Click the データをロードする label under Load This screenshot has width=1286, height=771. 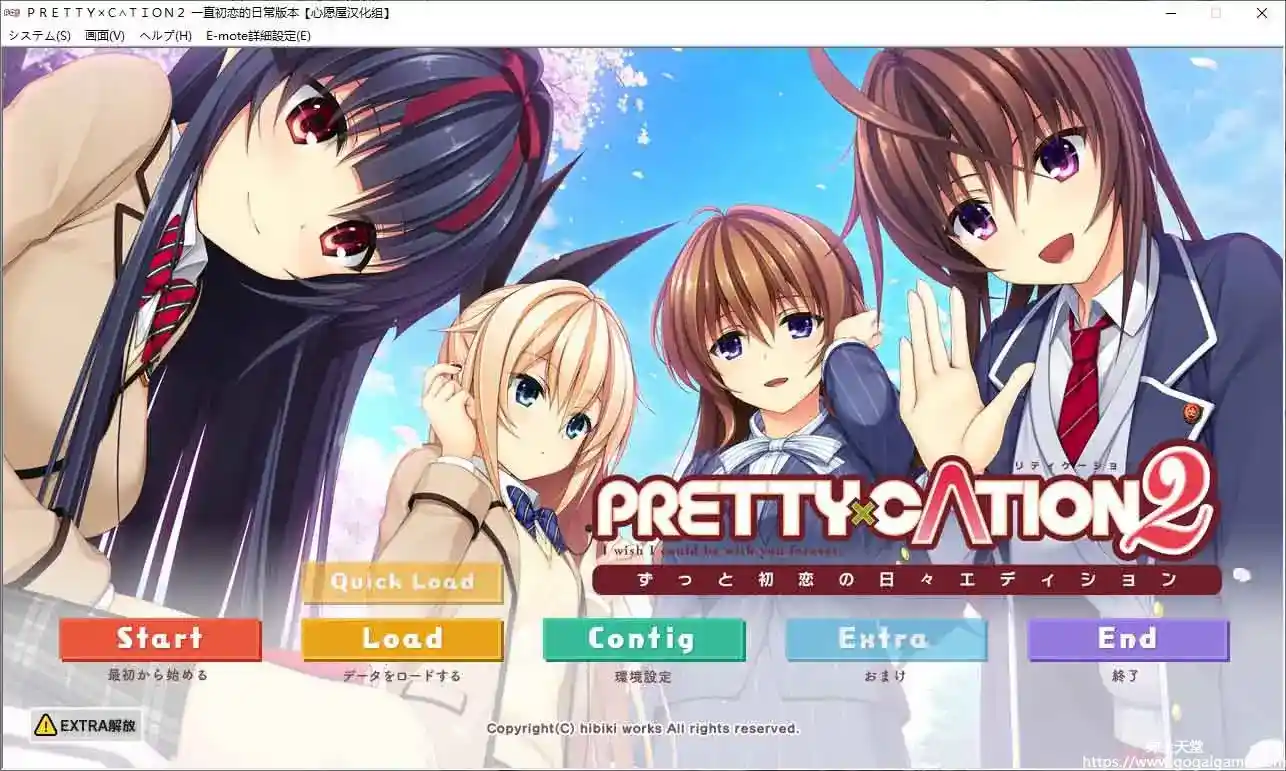pyautogui.click(x=402, y=676)
